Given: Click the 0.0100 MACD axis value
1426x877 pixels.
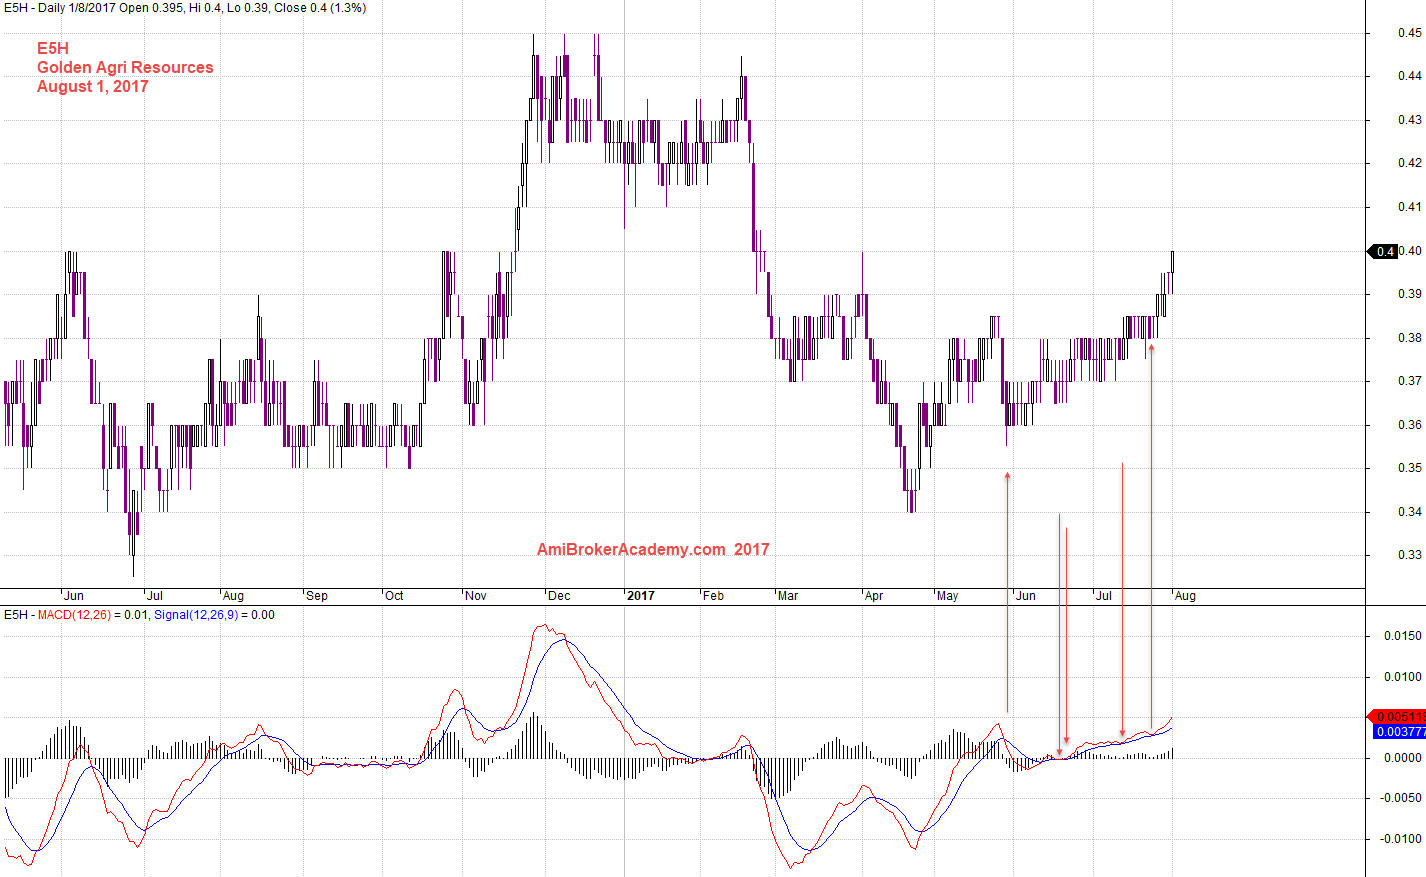Looking at the screenshot, I should point(1403,677).
